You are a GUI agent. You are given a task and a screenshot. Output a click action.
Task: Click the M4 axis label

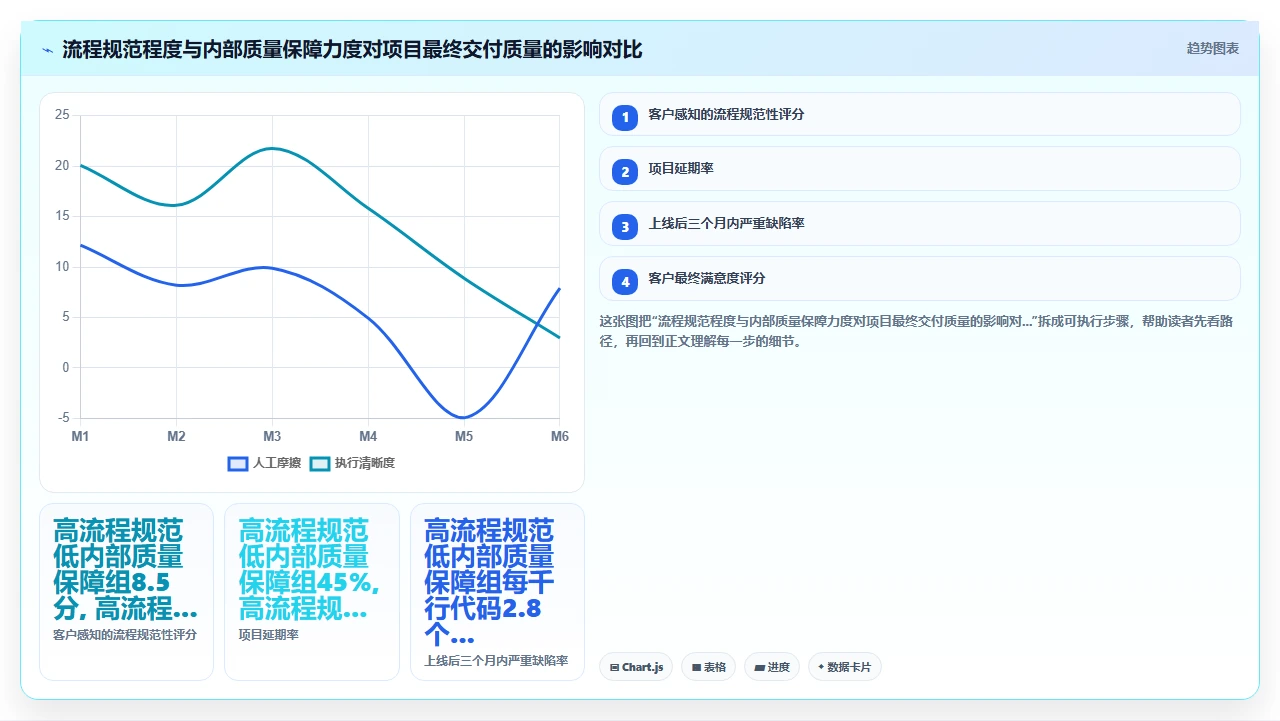point(368,436)
